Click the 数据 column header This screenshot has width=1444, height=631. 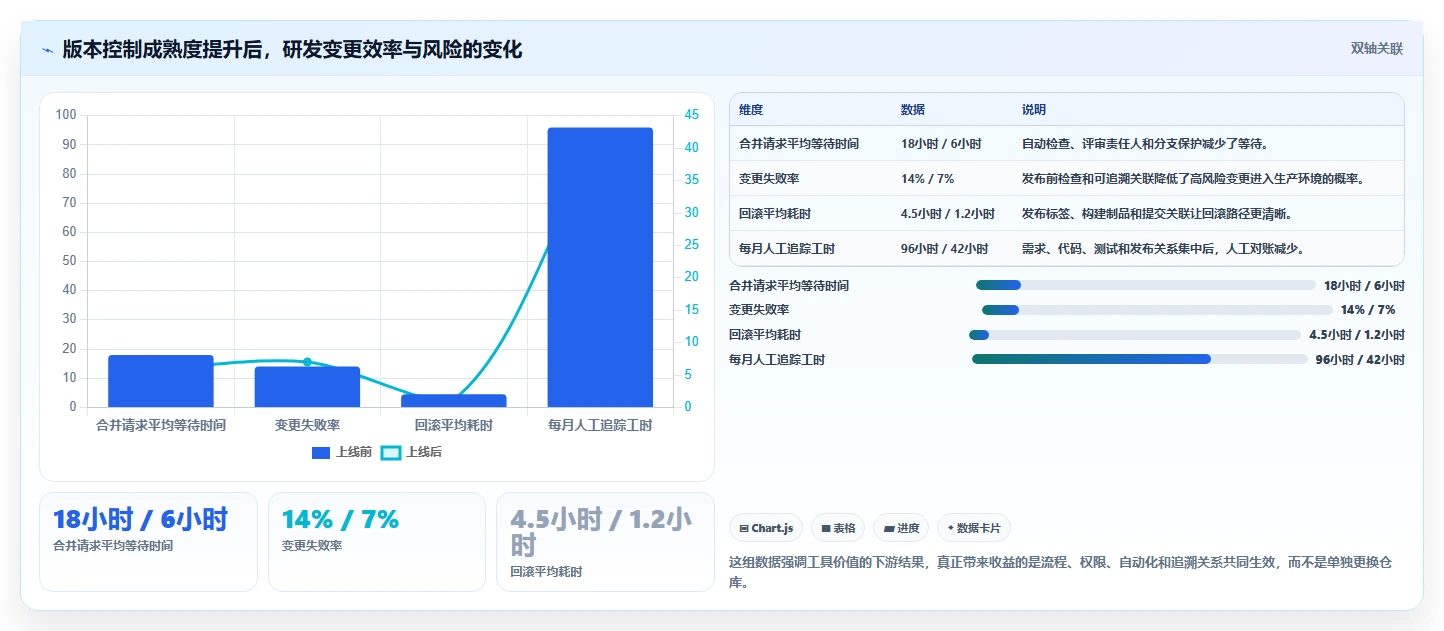coord(913,110)
